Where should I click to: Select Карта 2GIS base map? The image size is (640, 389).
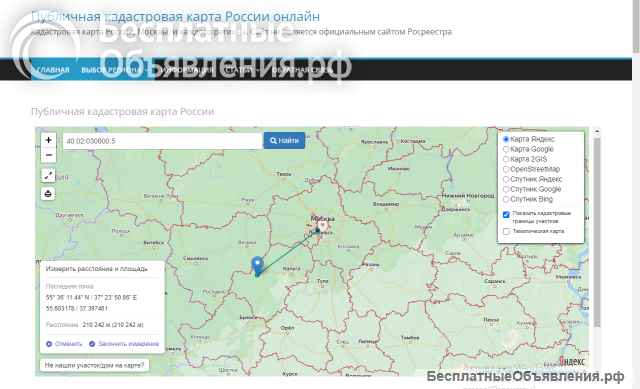[x=506, y=159]
